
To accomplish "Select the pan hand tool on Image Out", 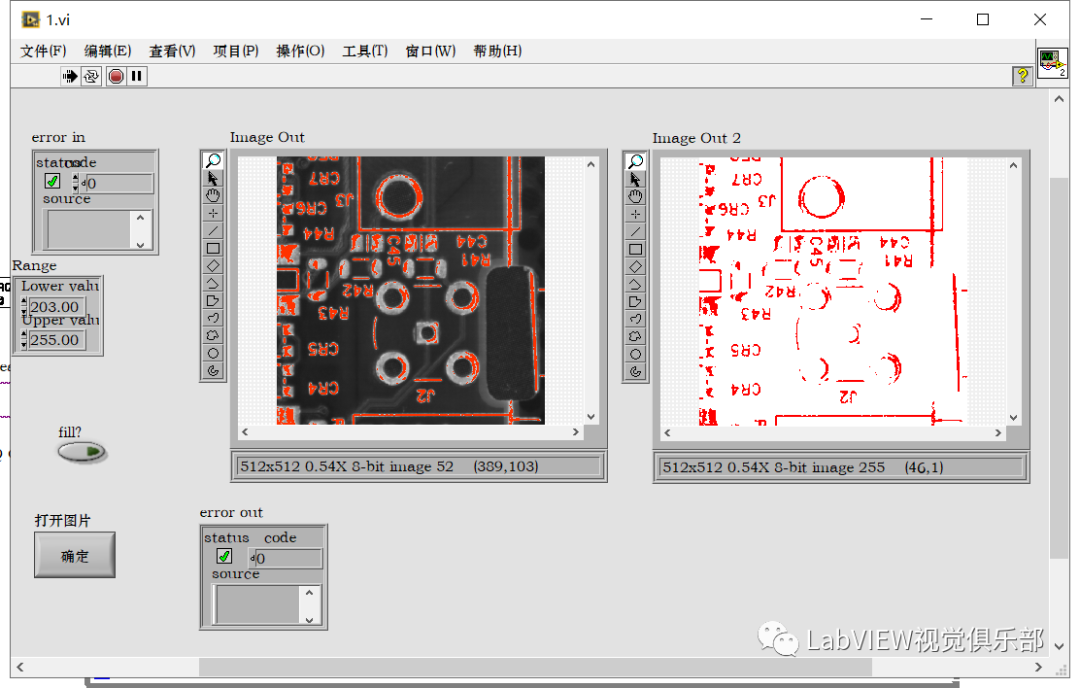I will click(212, 195).
